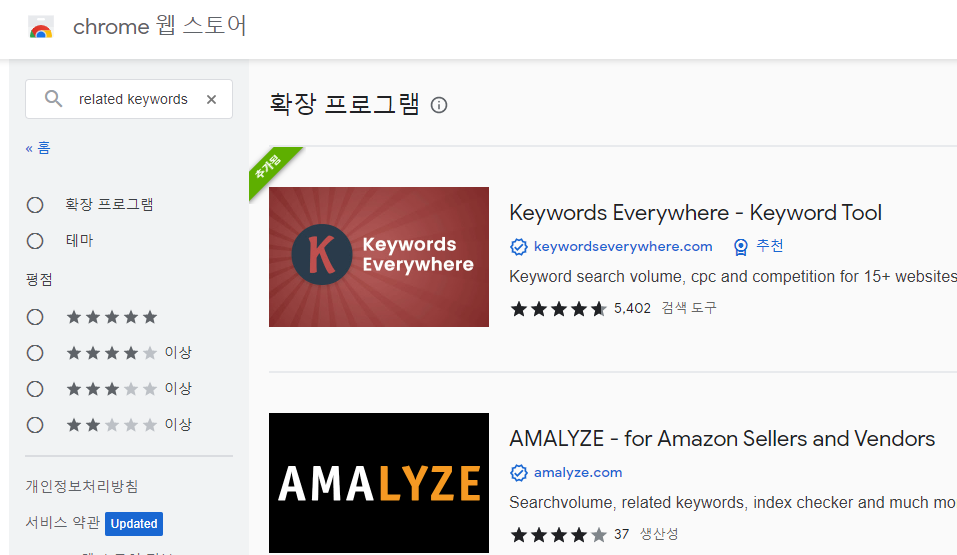
Task: Clear the related keywords search text
Action: pos(211,100)
